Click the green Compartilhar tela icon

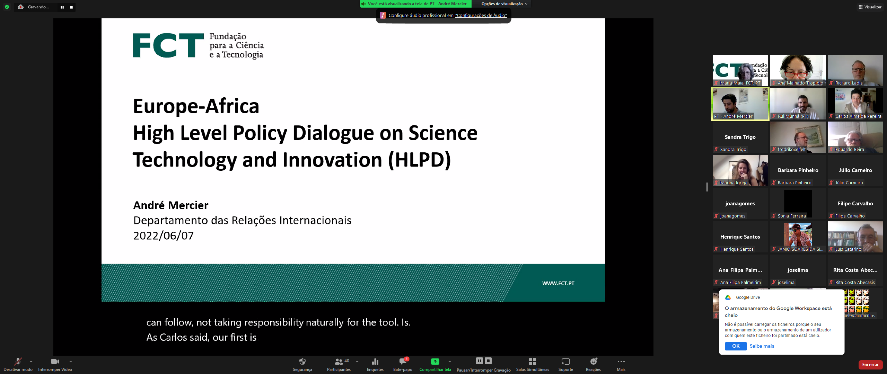pos(434,362)
